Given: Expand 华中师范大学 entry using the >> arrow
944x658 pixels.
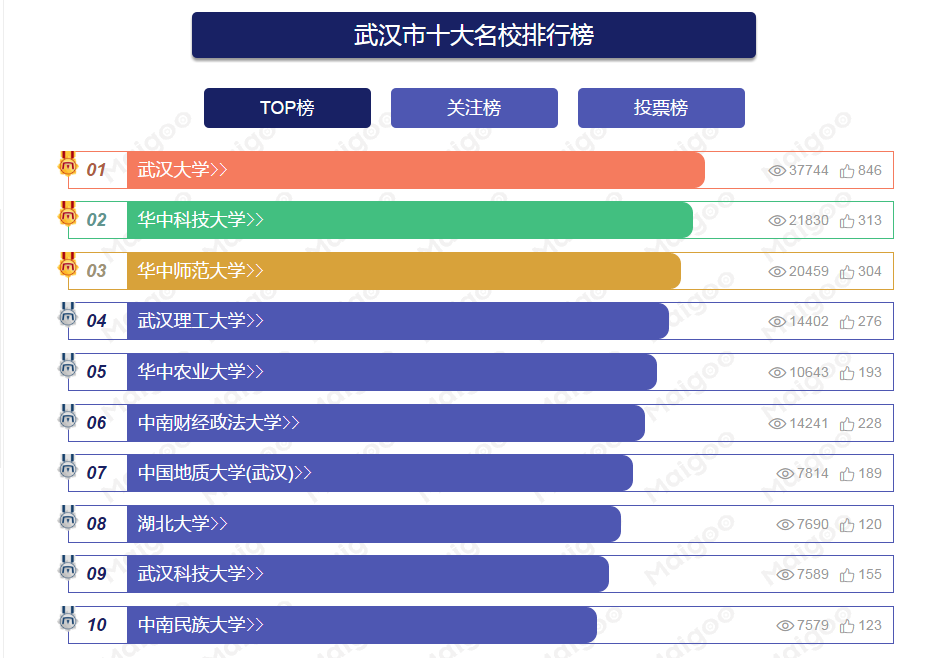Looking at the screenshot, I should tap(255, 270).
